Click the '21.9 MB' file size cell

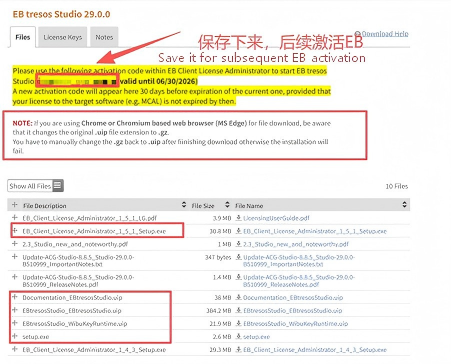pyautogui.click(x=220, y=323)
